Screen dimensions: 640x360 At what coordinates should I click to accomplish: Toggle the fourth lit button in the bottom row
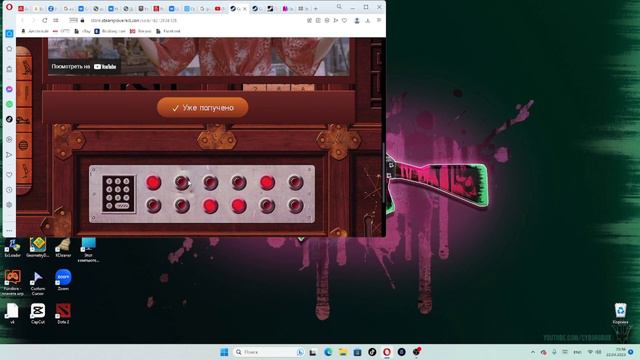239,206
